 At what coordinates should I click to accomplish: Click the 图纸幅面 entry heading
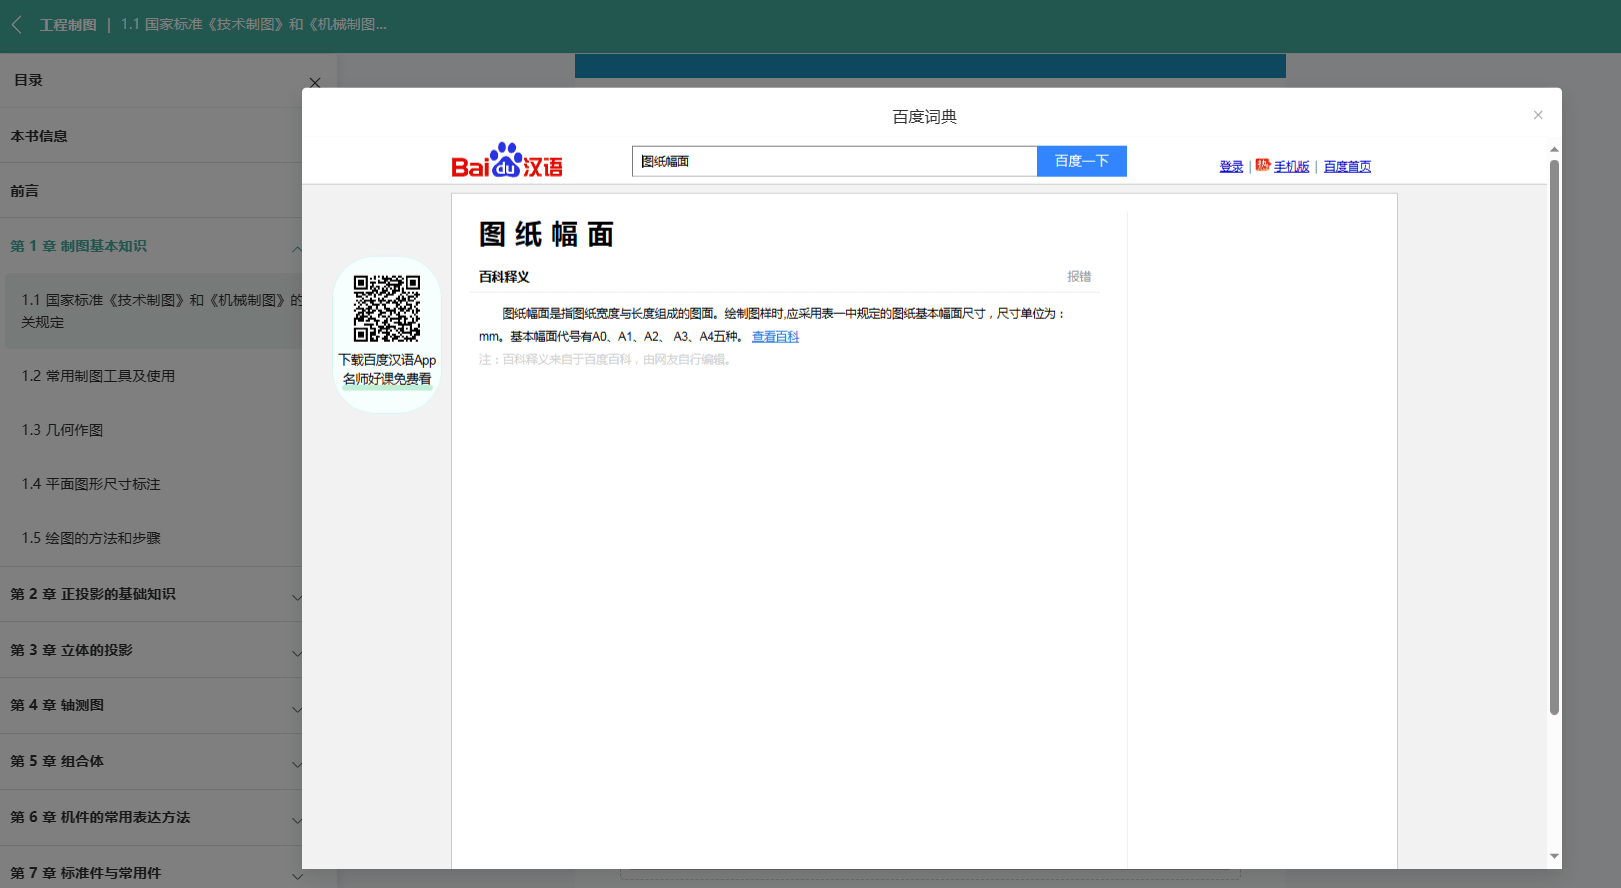pos(546,234)
